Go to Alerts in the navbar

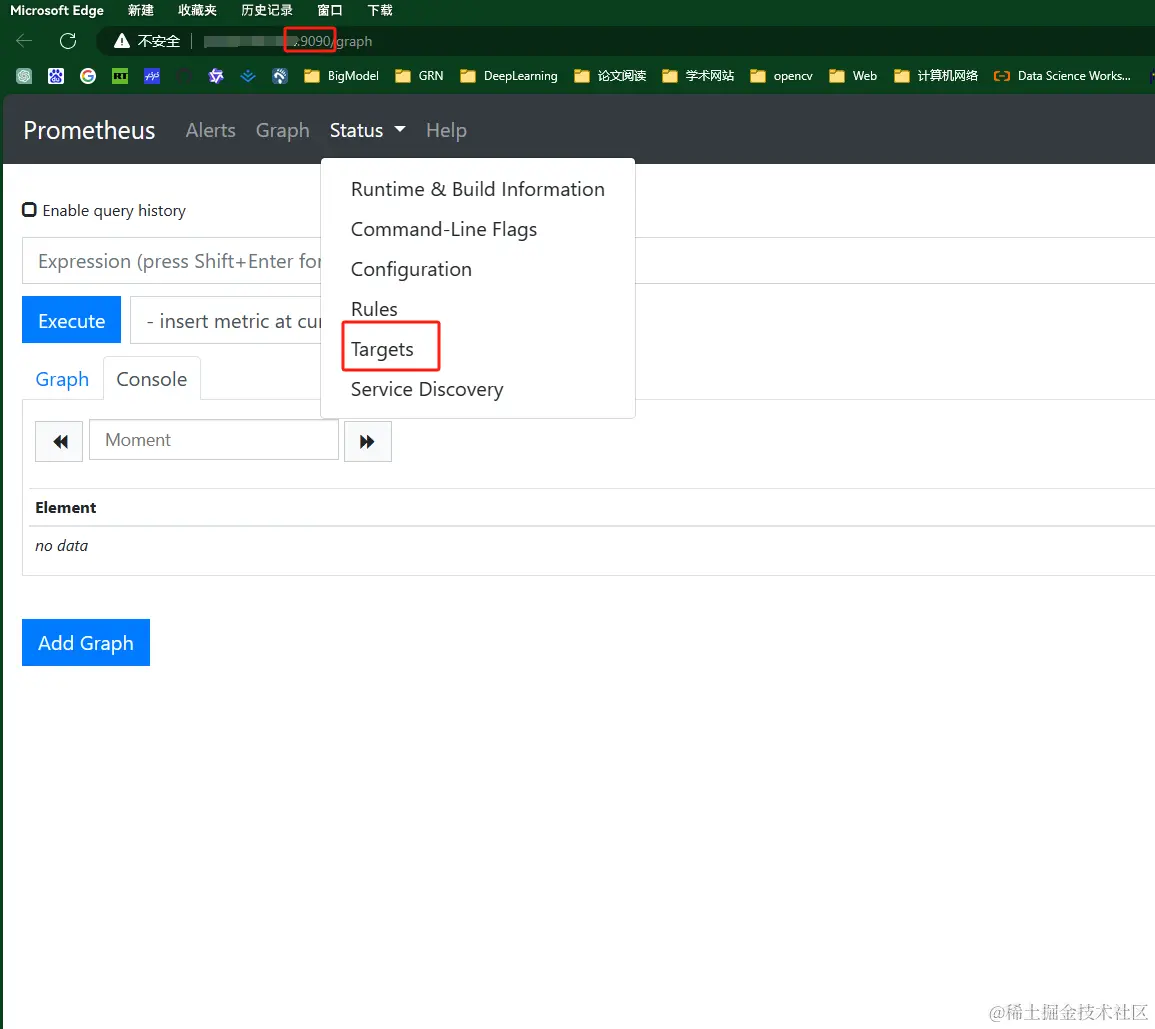tap(211, 130)
